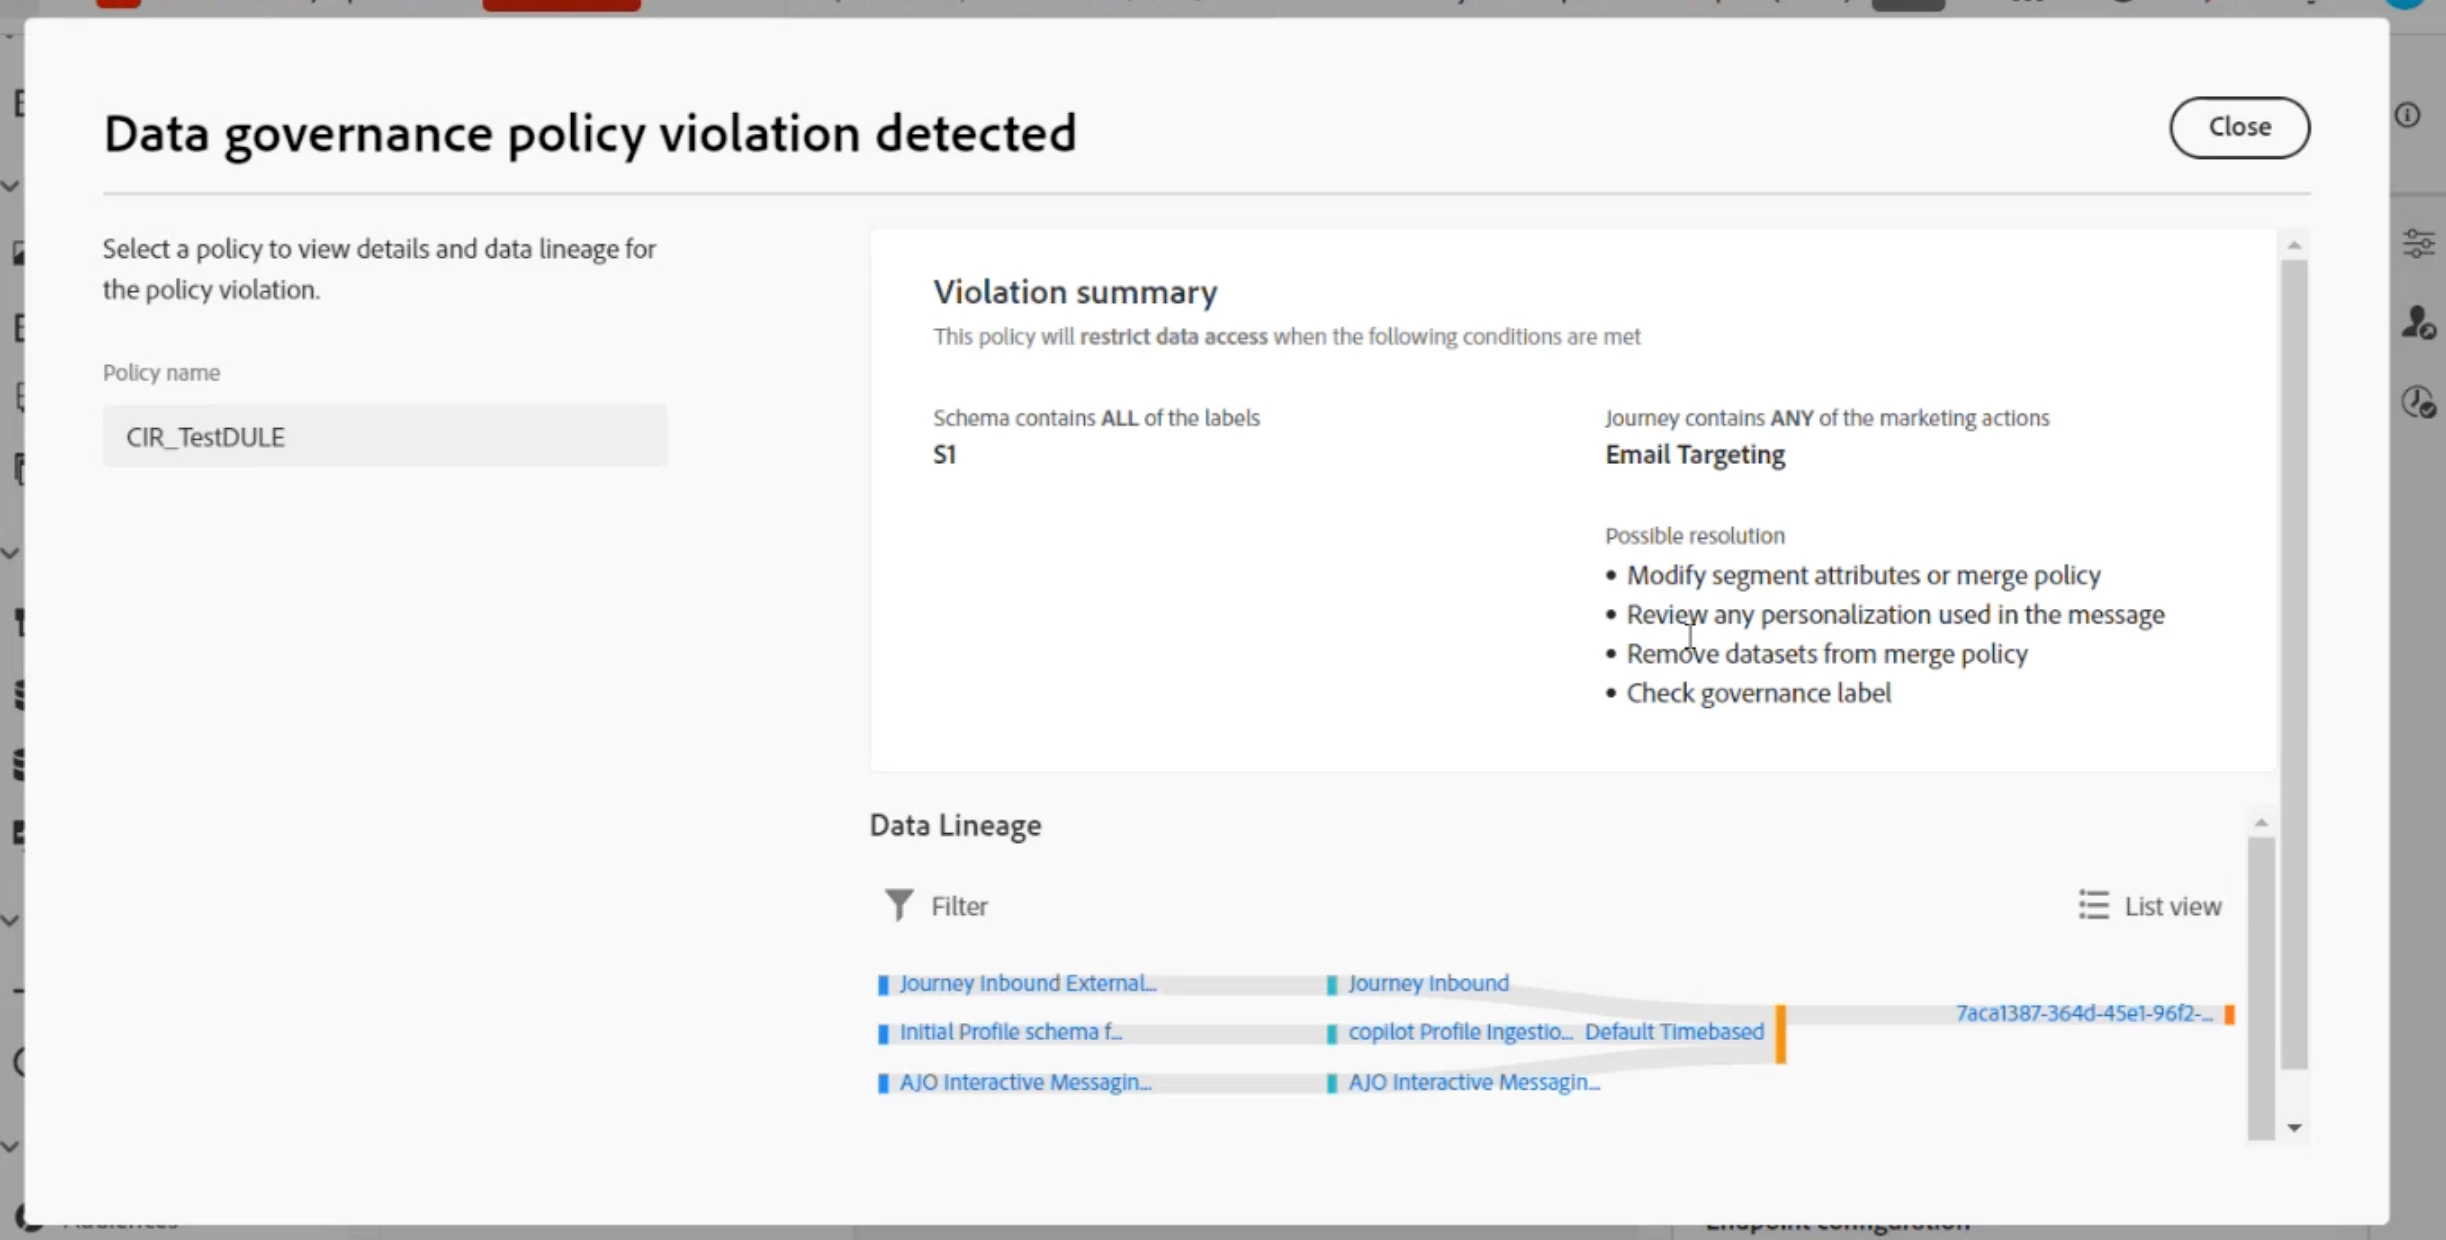The image size is (2446, 1240).
Task: Click the orange merge policy bar in the lineage
Action: (x=1780, y=1034)
